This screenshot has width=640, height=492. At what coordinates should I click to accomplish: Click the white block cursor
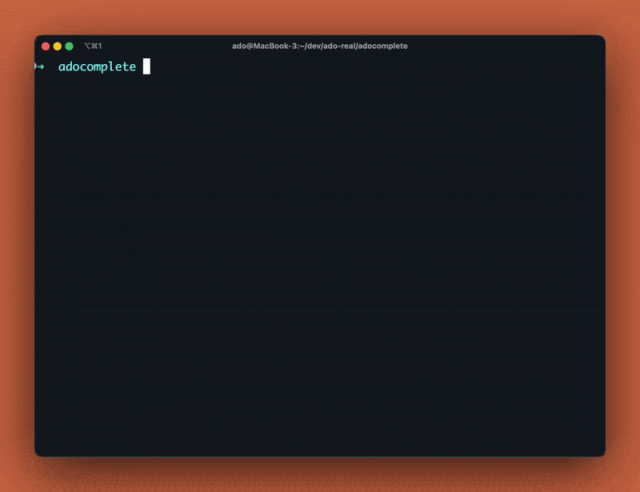(146, 67)
